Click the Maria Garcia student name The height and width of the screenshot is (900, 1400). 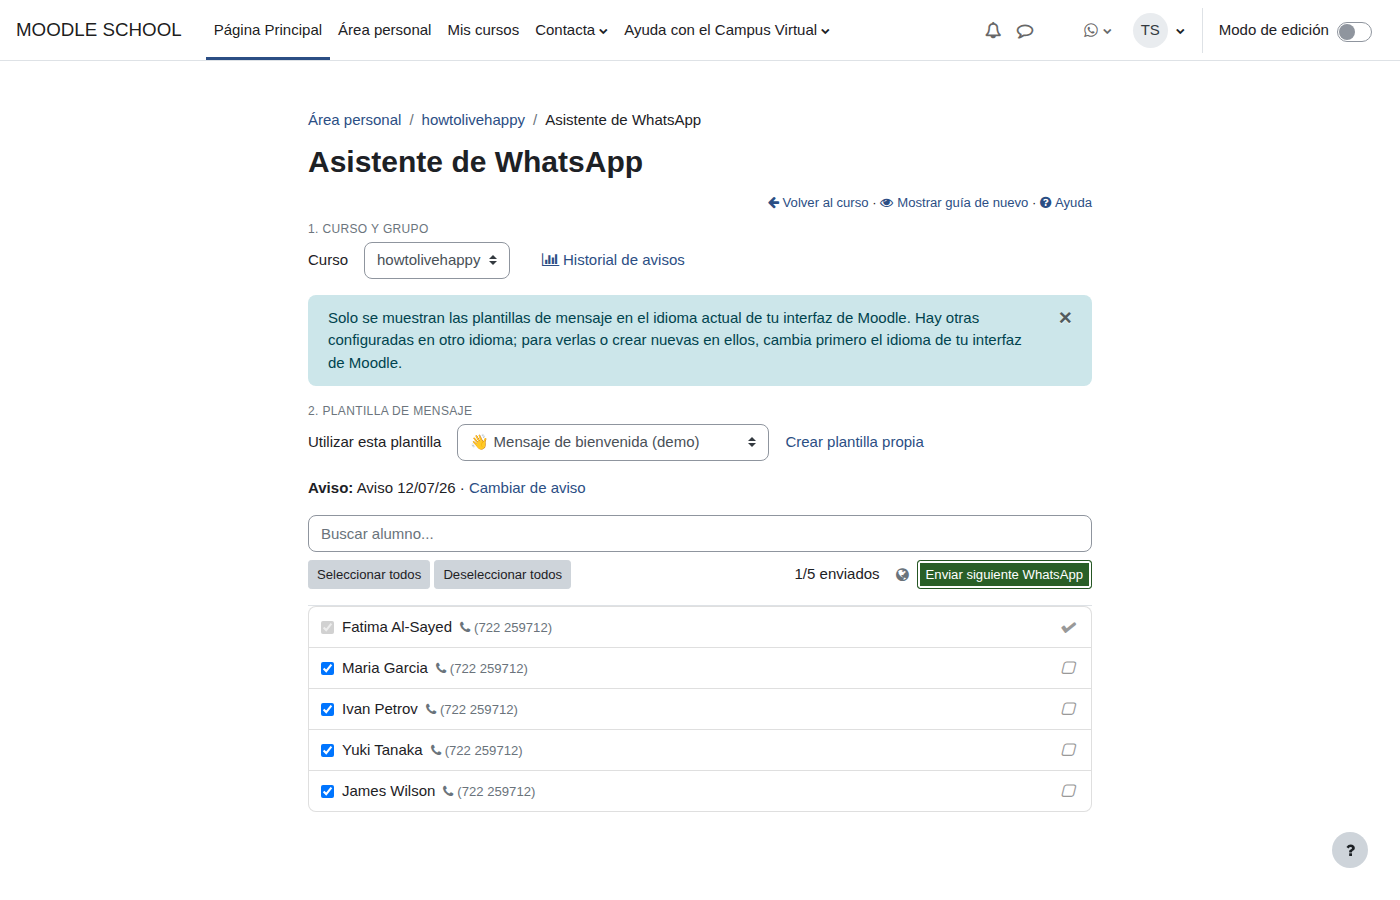pos(385,668)
